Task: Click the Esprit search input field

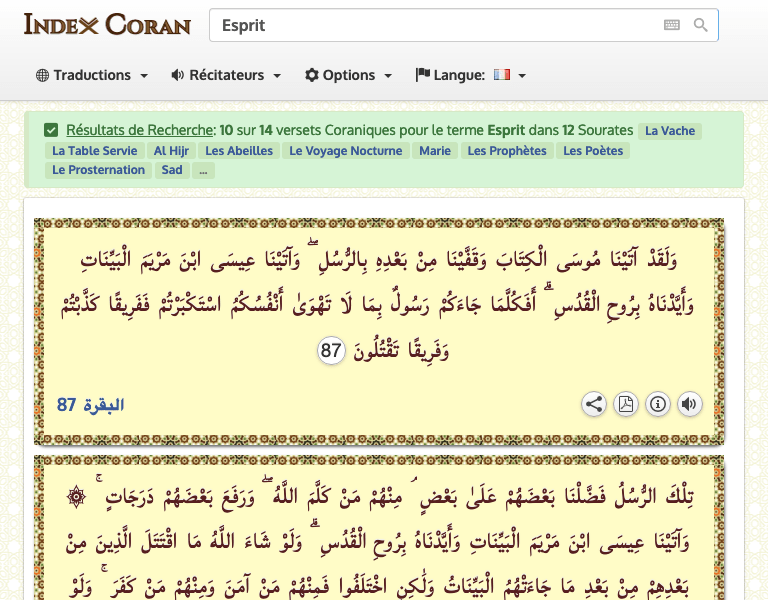Action: [x=436, y=25]
